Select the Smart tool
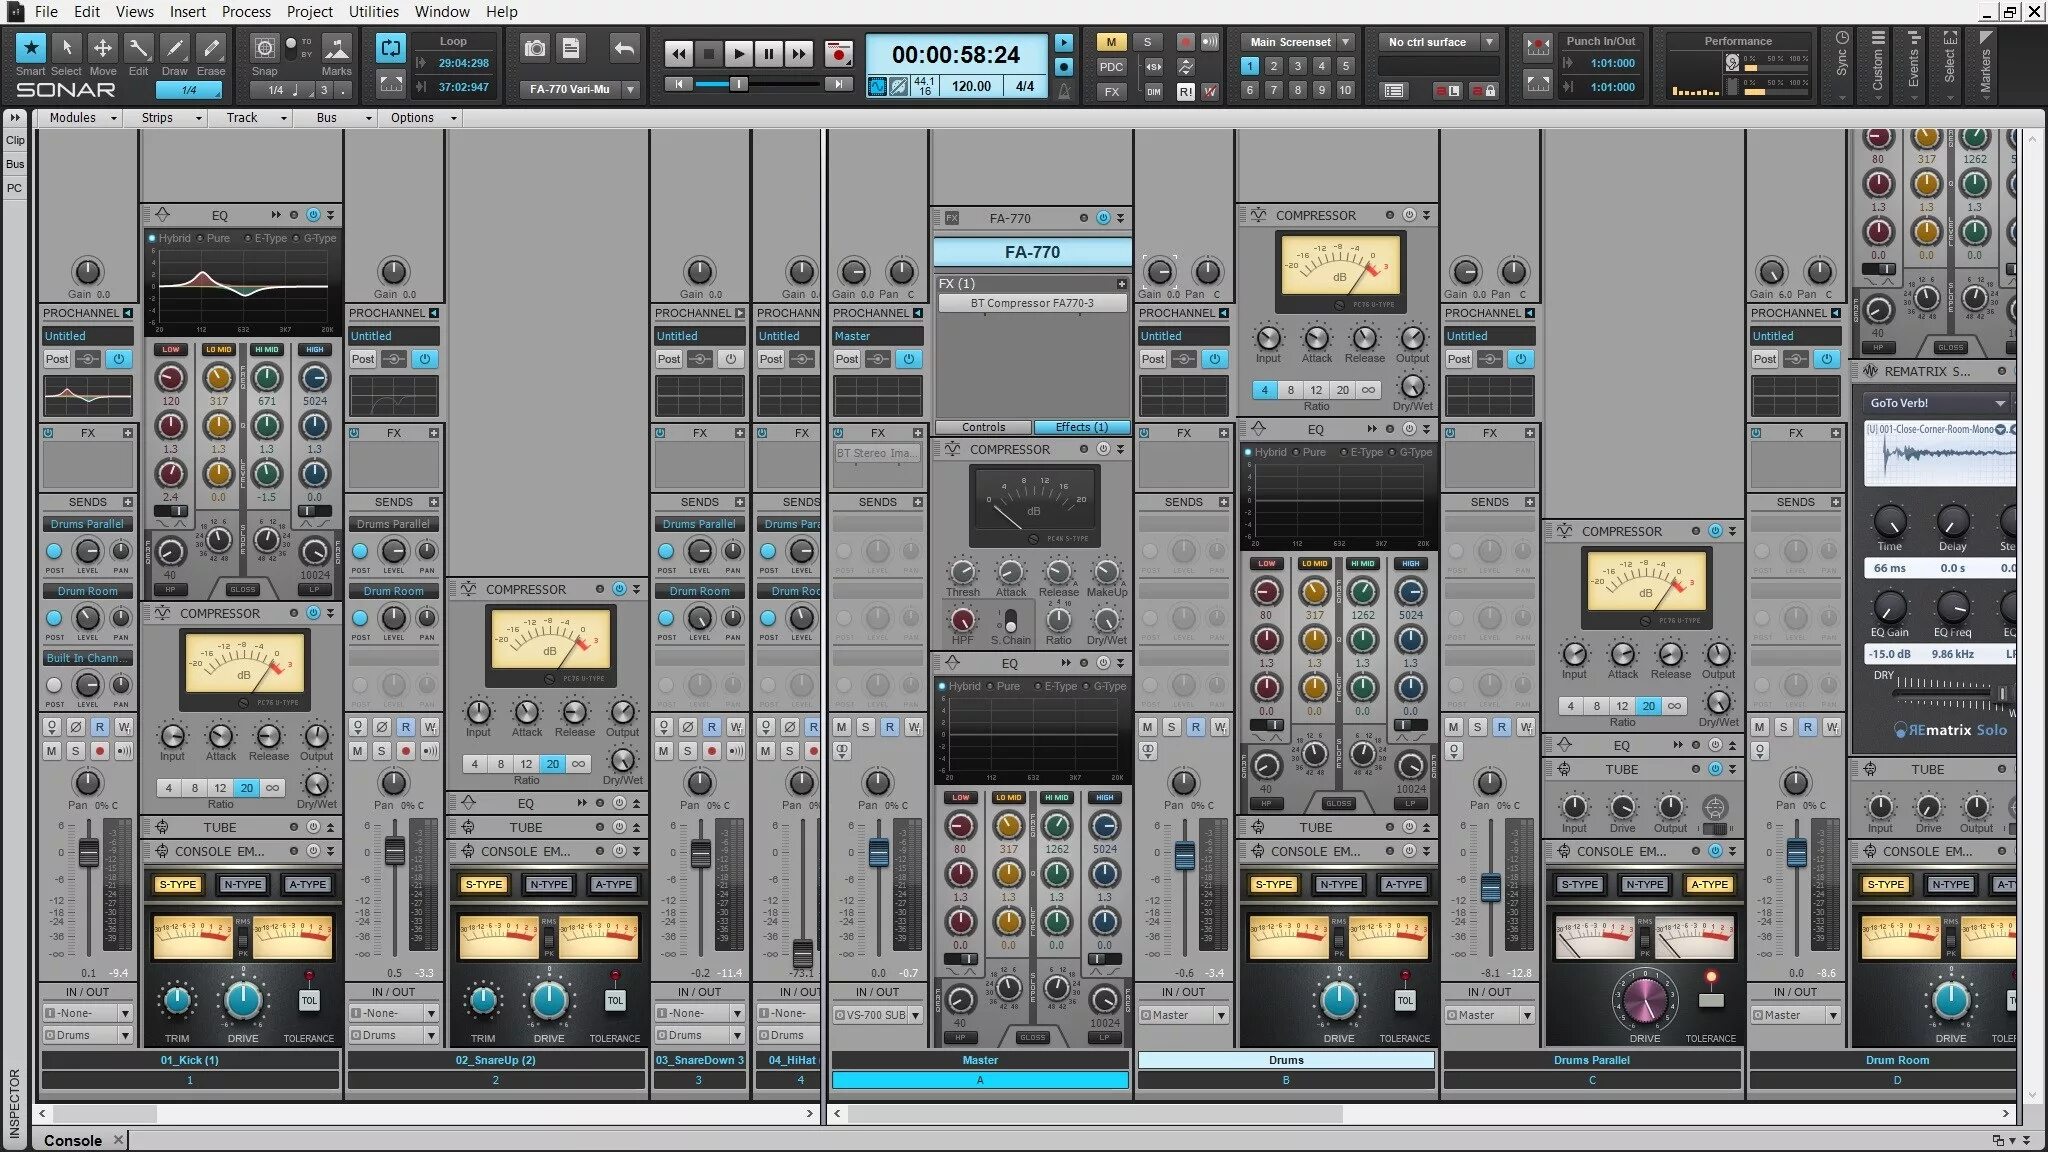 [30, 47]
